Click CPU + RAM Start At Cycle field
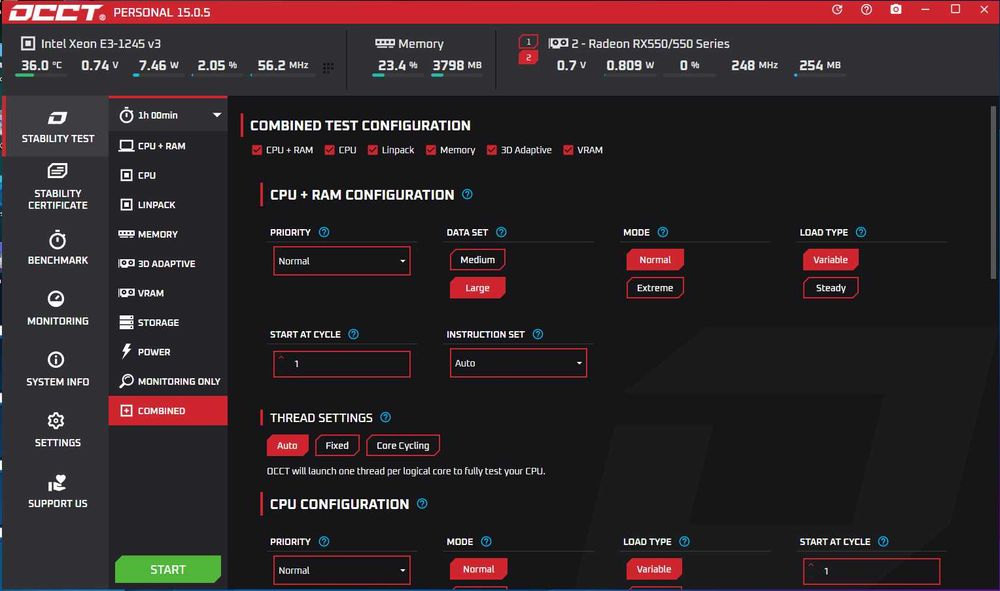1000x591 pixels. click(342, 363)
